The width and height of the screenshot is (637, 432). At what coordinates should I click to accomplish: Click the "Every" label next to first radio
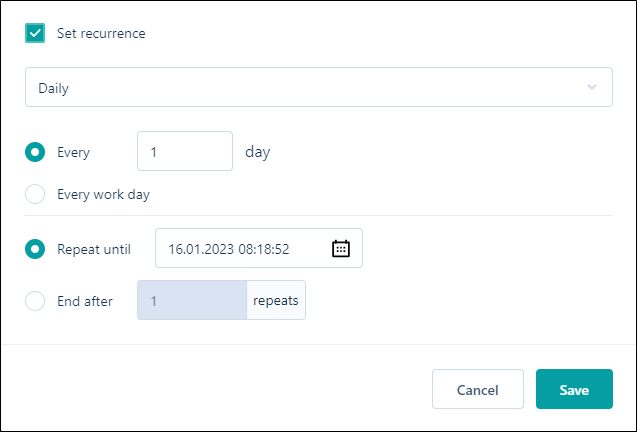73,153
